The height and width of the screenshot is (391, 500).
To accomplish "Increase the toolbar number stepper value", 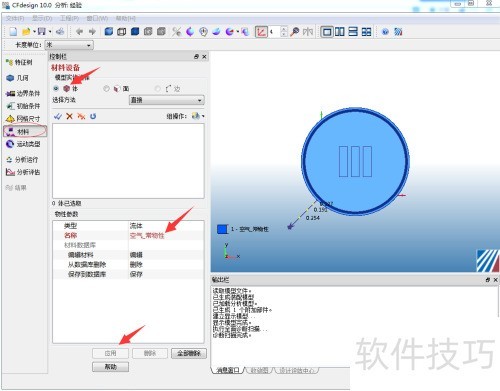I will pos(284,29).
